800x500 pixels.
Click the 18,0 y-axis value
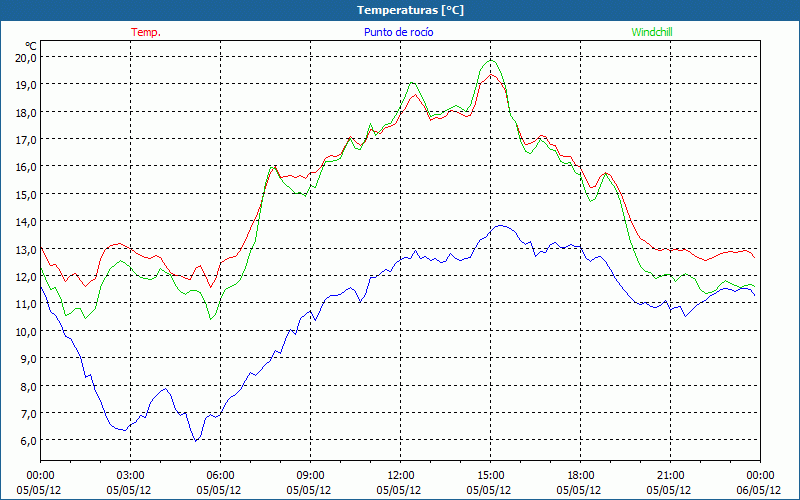26,112
